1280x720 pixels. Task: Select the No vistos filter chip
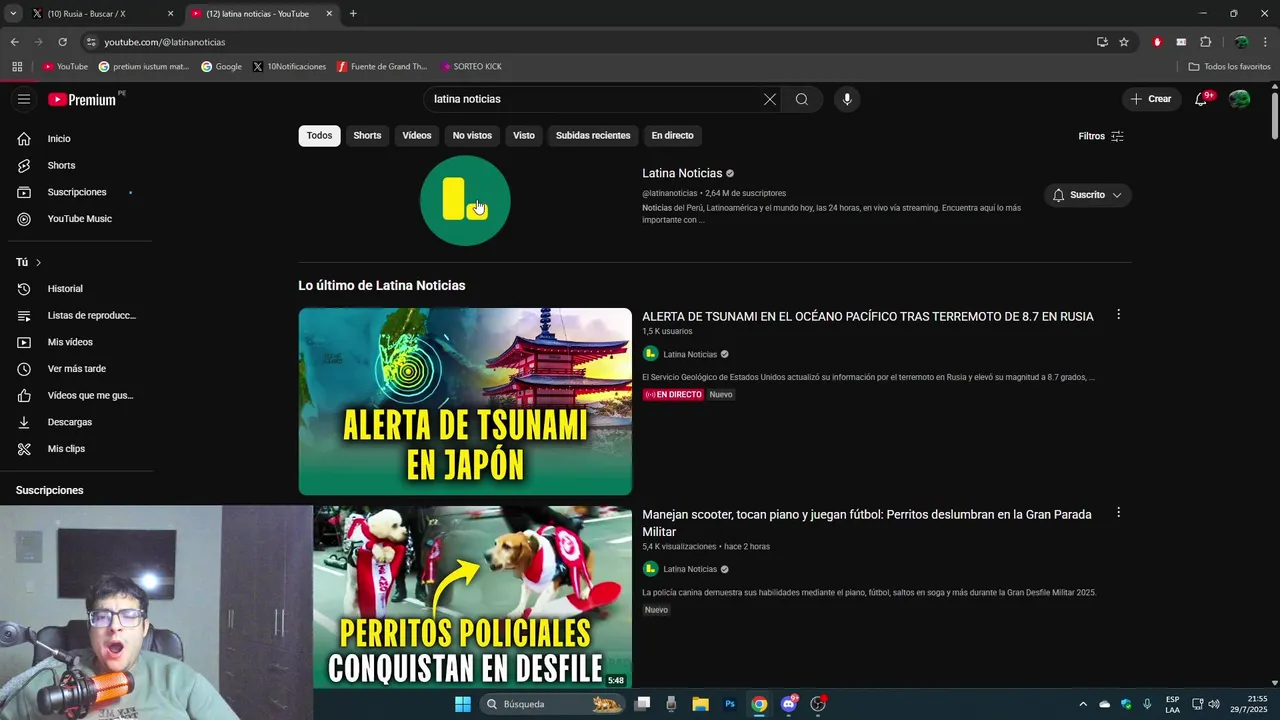[472, 136]
